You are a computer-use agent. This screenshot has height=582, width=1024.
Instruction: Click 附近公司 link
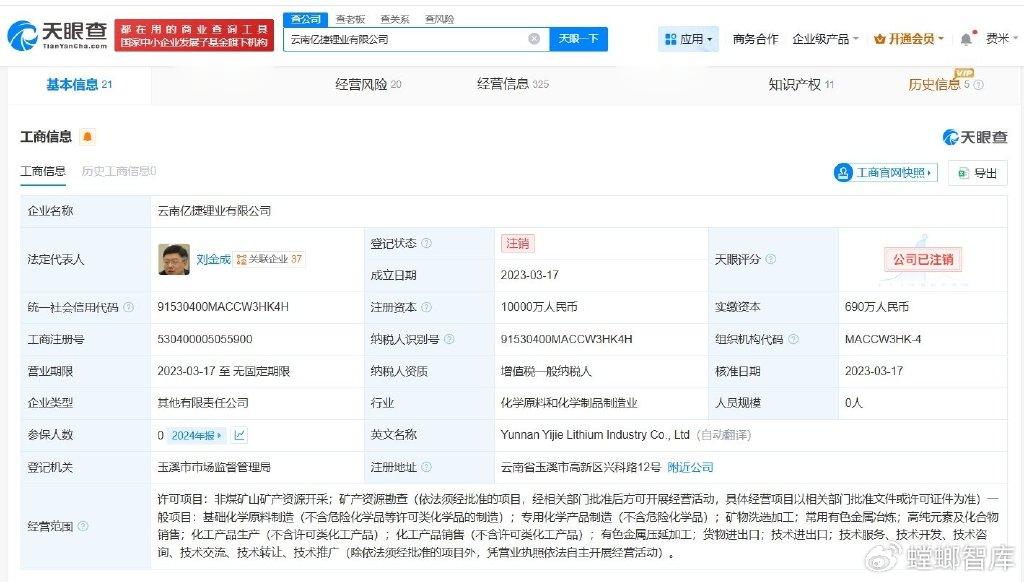click(x=690, y=467)
